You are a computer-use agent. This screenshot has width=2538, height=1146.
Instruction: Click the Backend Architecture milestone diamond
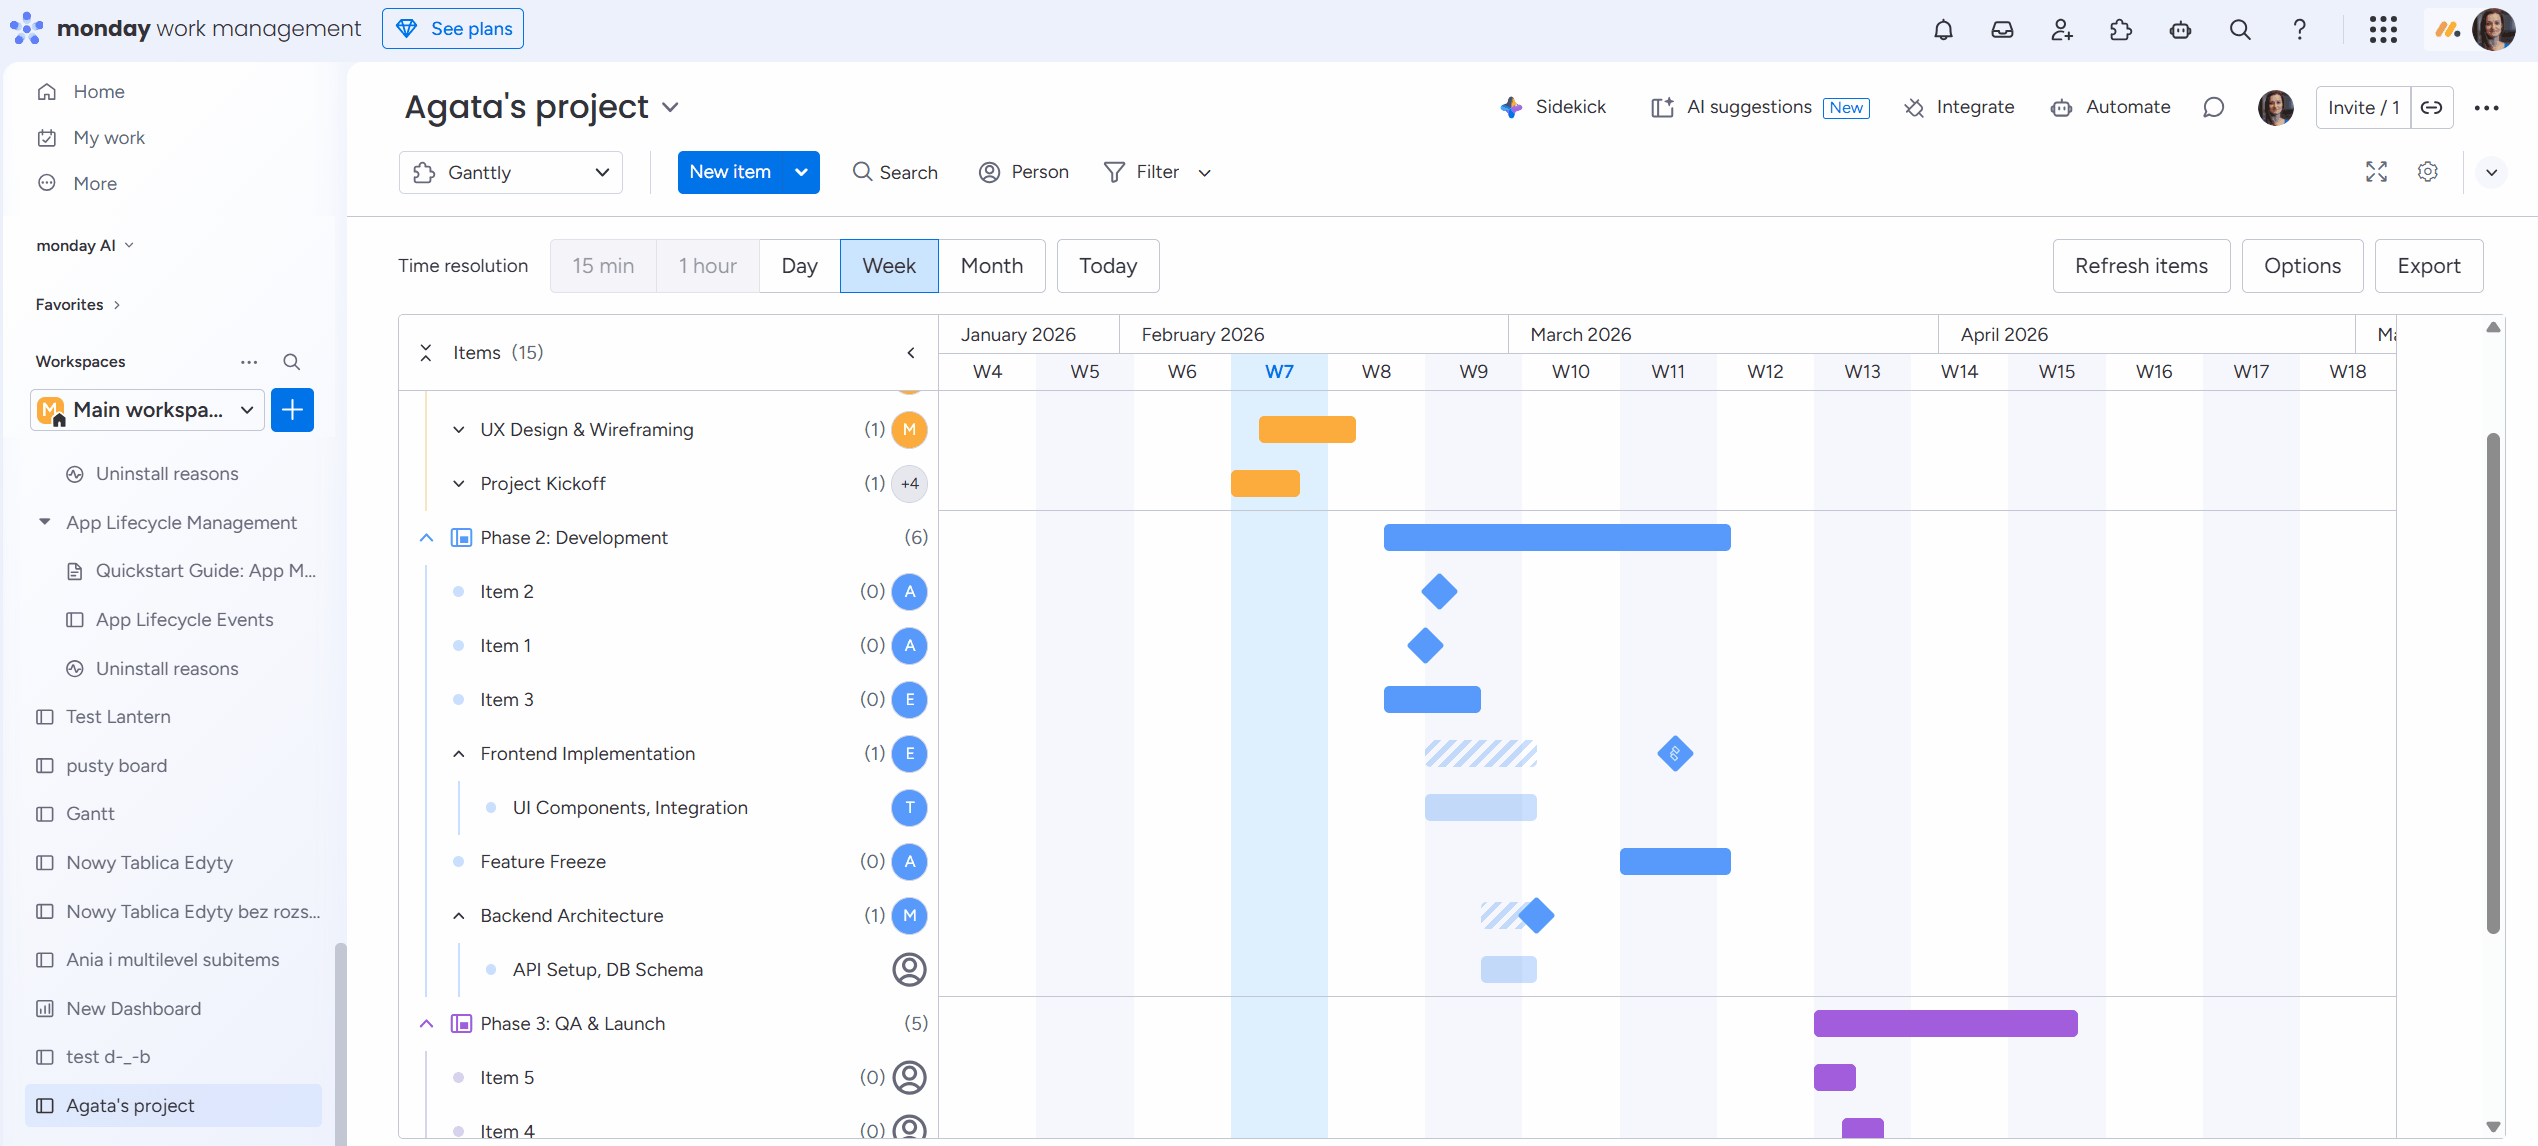click(x=1536, y=916)
